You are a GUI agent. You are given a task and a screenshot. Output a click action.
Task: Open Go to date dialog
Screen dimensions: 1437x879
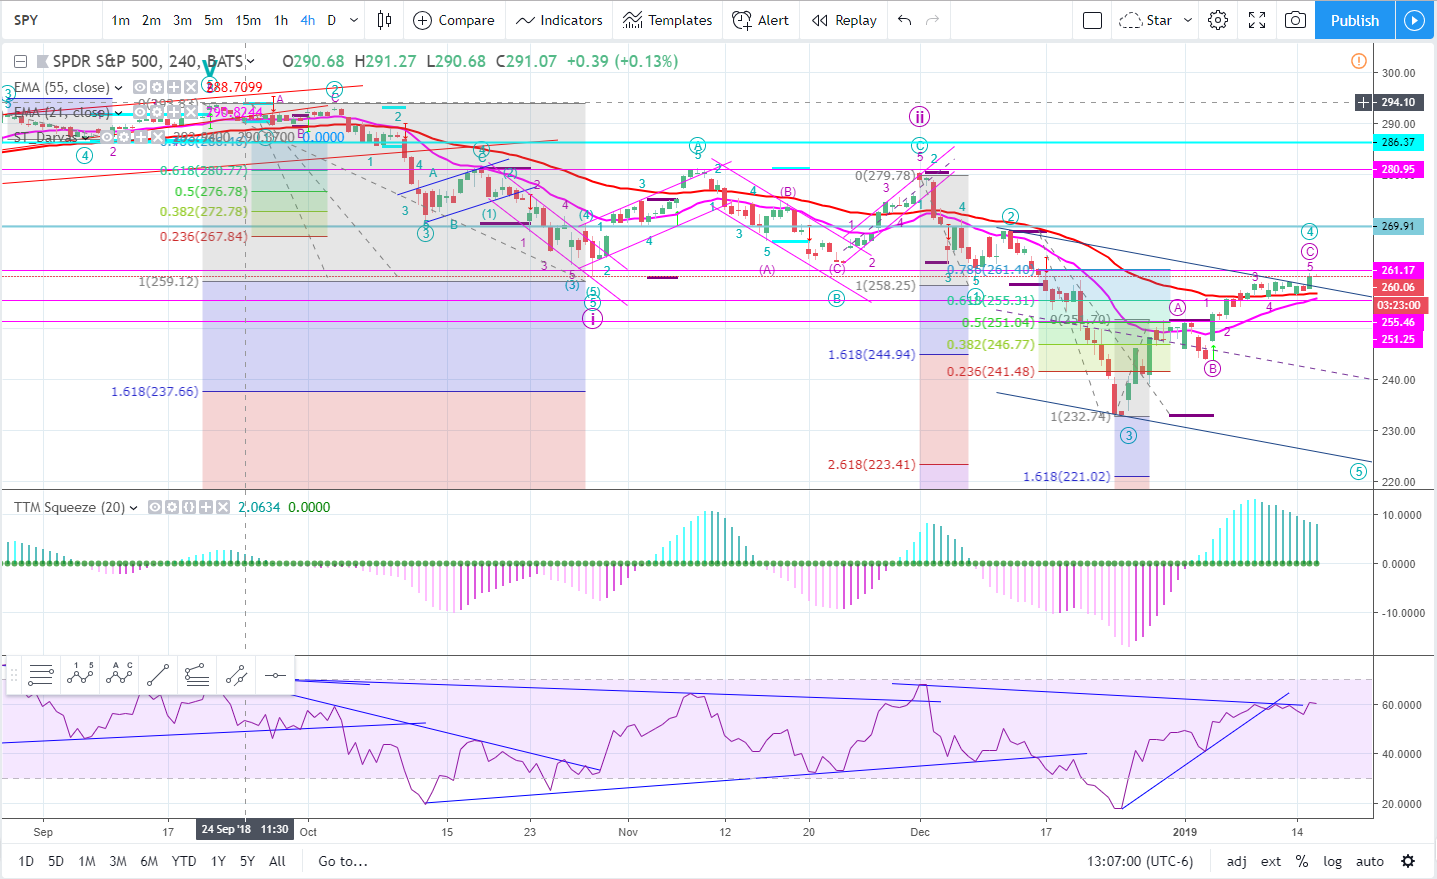click(343, 861)
